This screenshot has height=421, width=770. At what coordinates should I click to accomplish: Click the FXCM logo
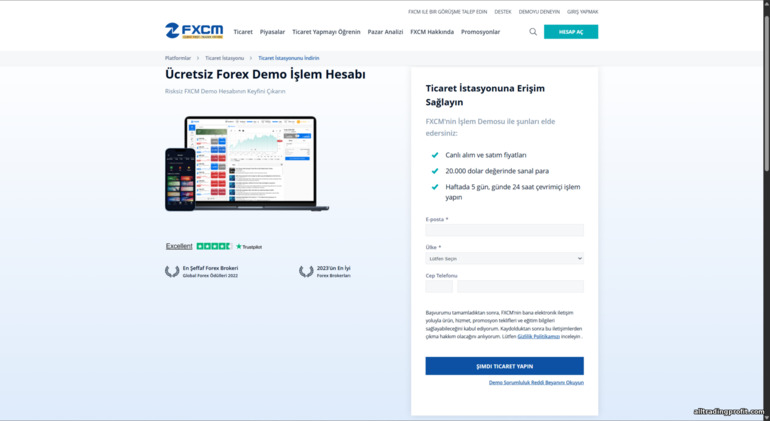(194, 30)
